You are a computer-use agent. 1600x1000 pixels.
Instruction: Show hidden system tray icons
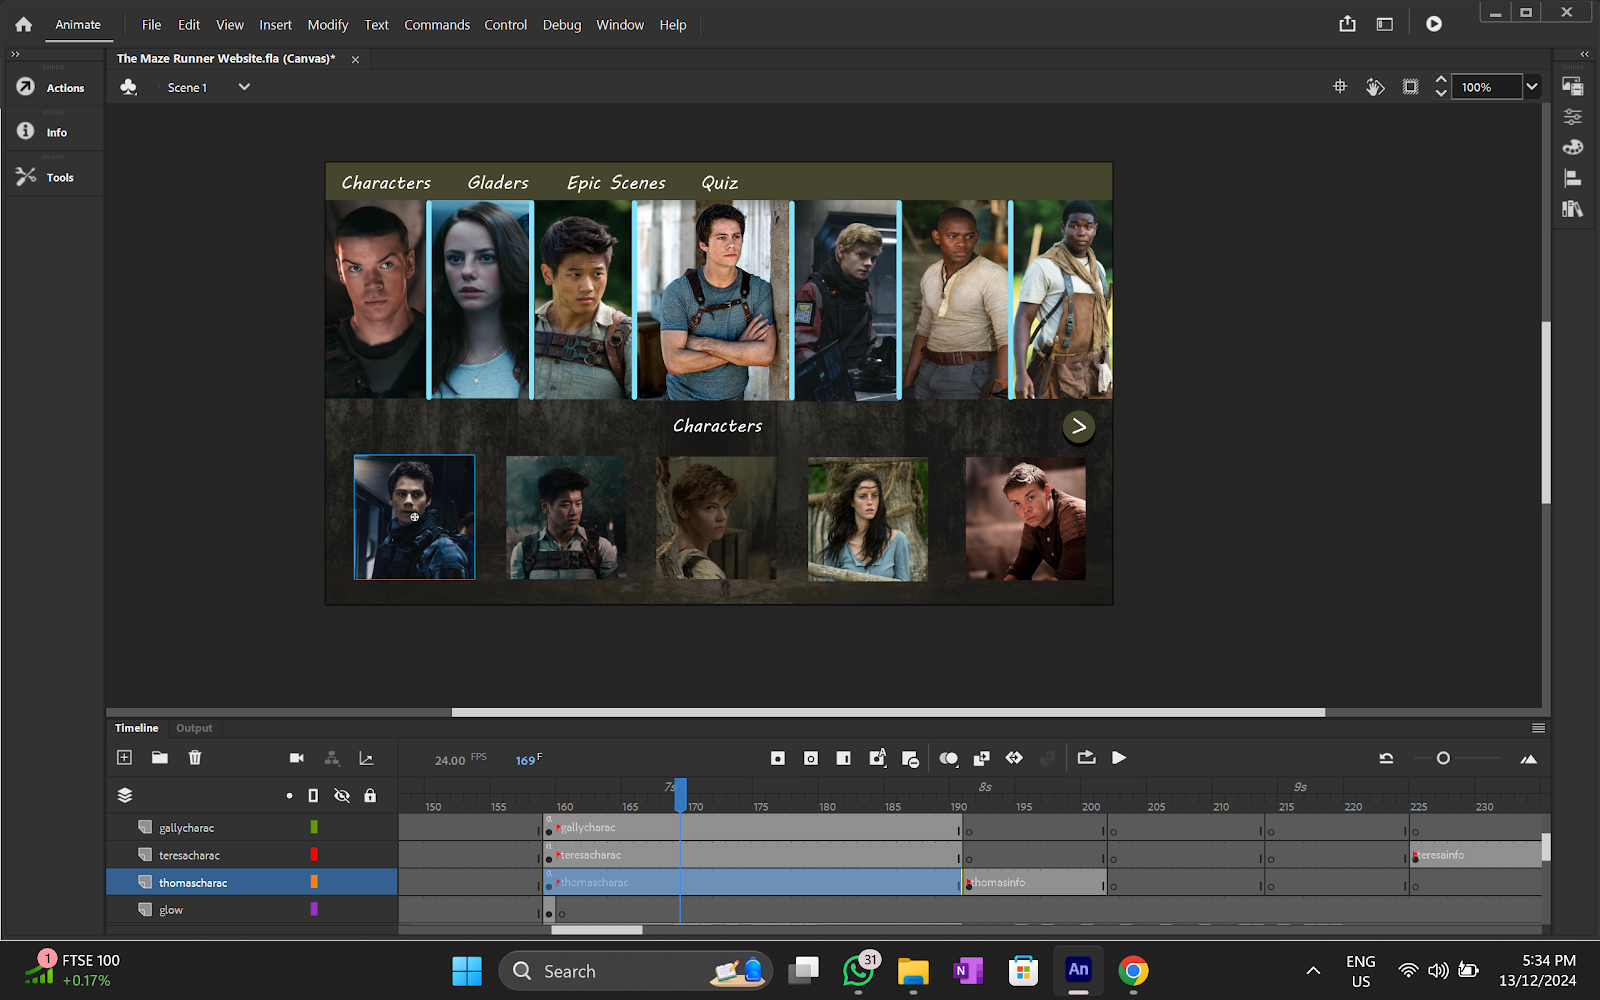[x=1313, y=970]
